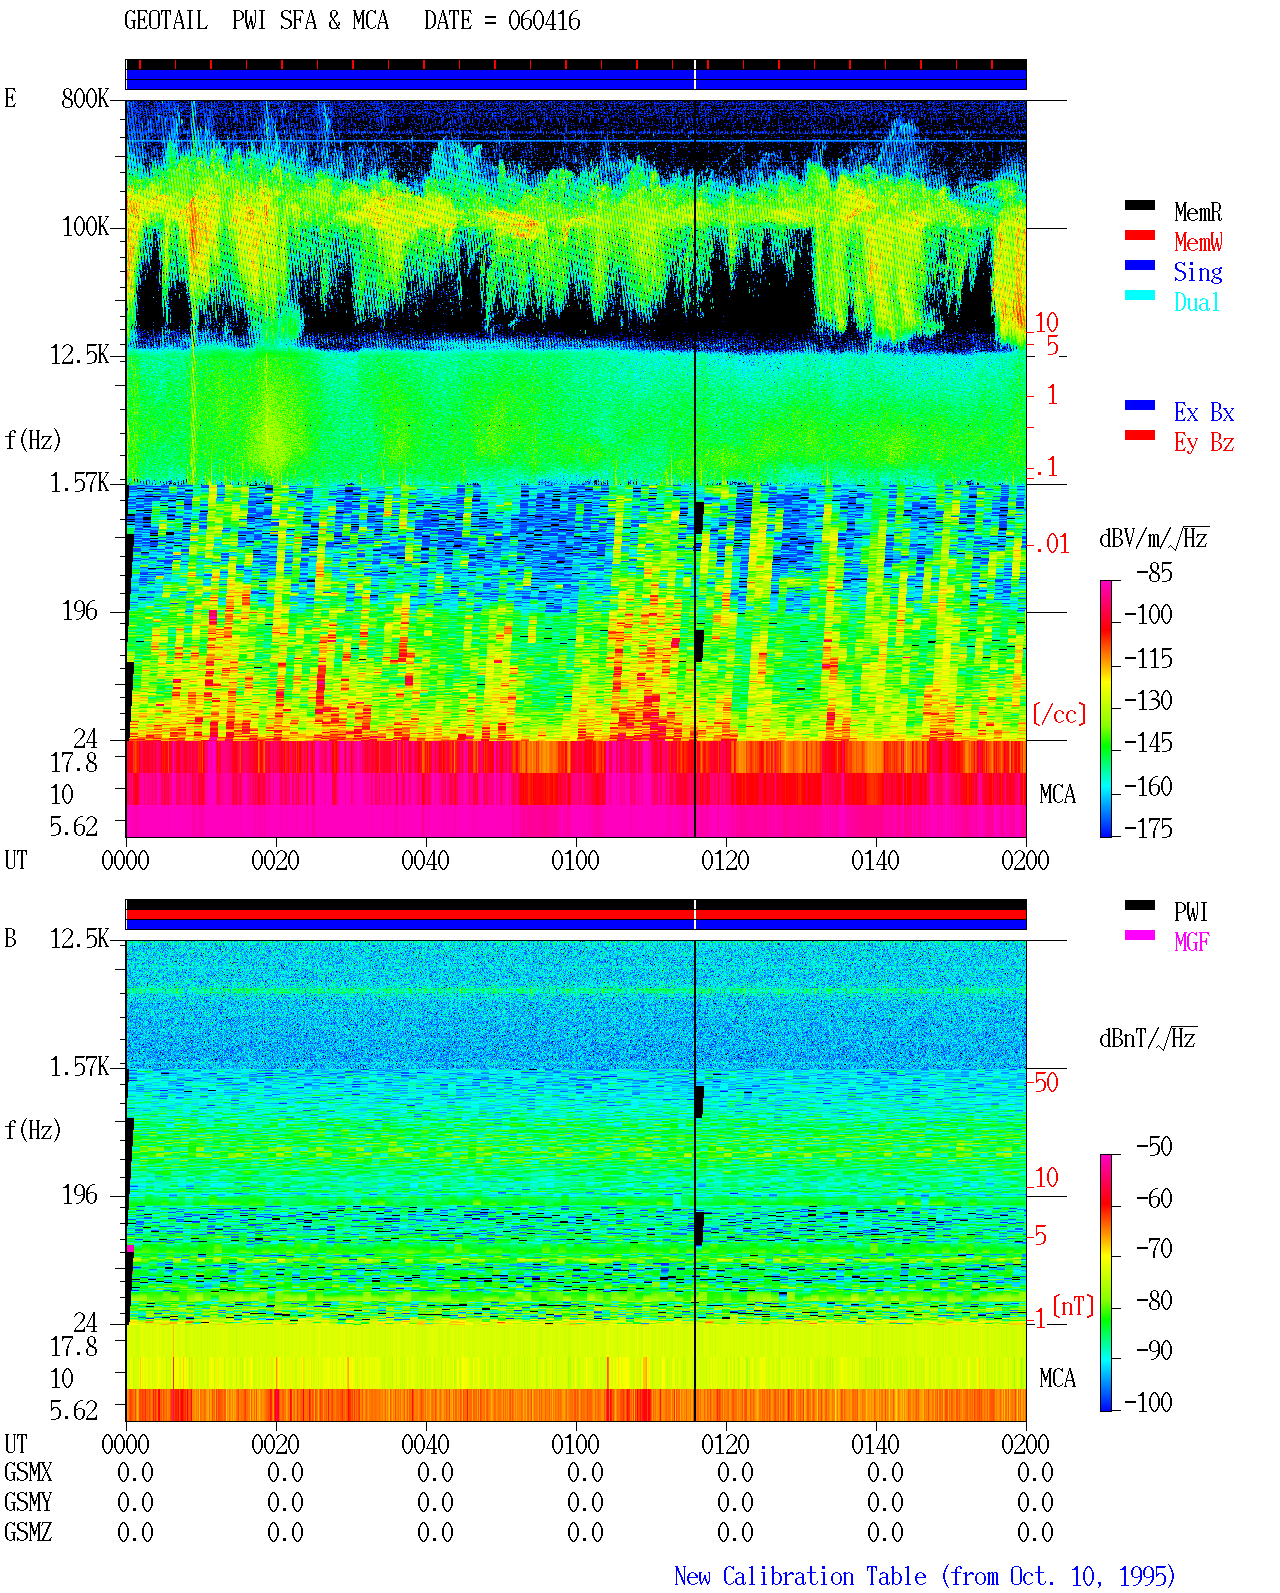Click the 'DATE = 060416' text
1280x1593 pixels.
(x=502, y=21)
